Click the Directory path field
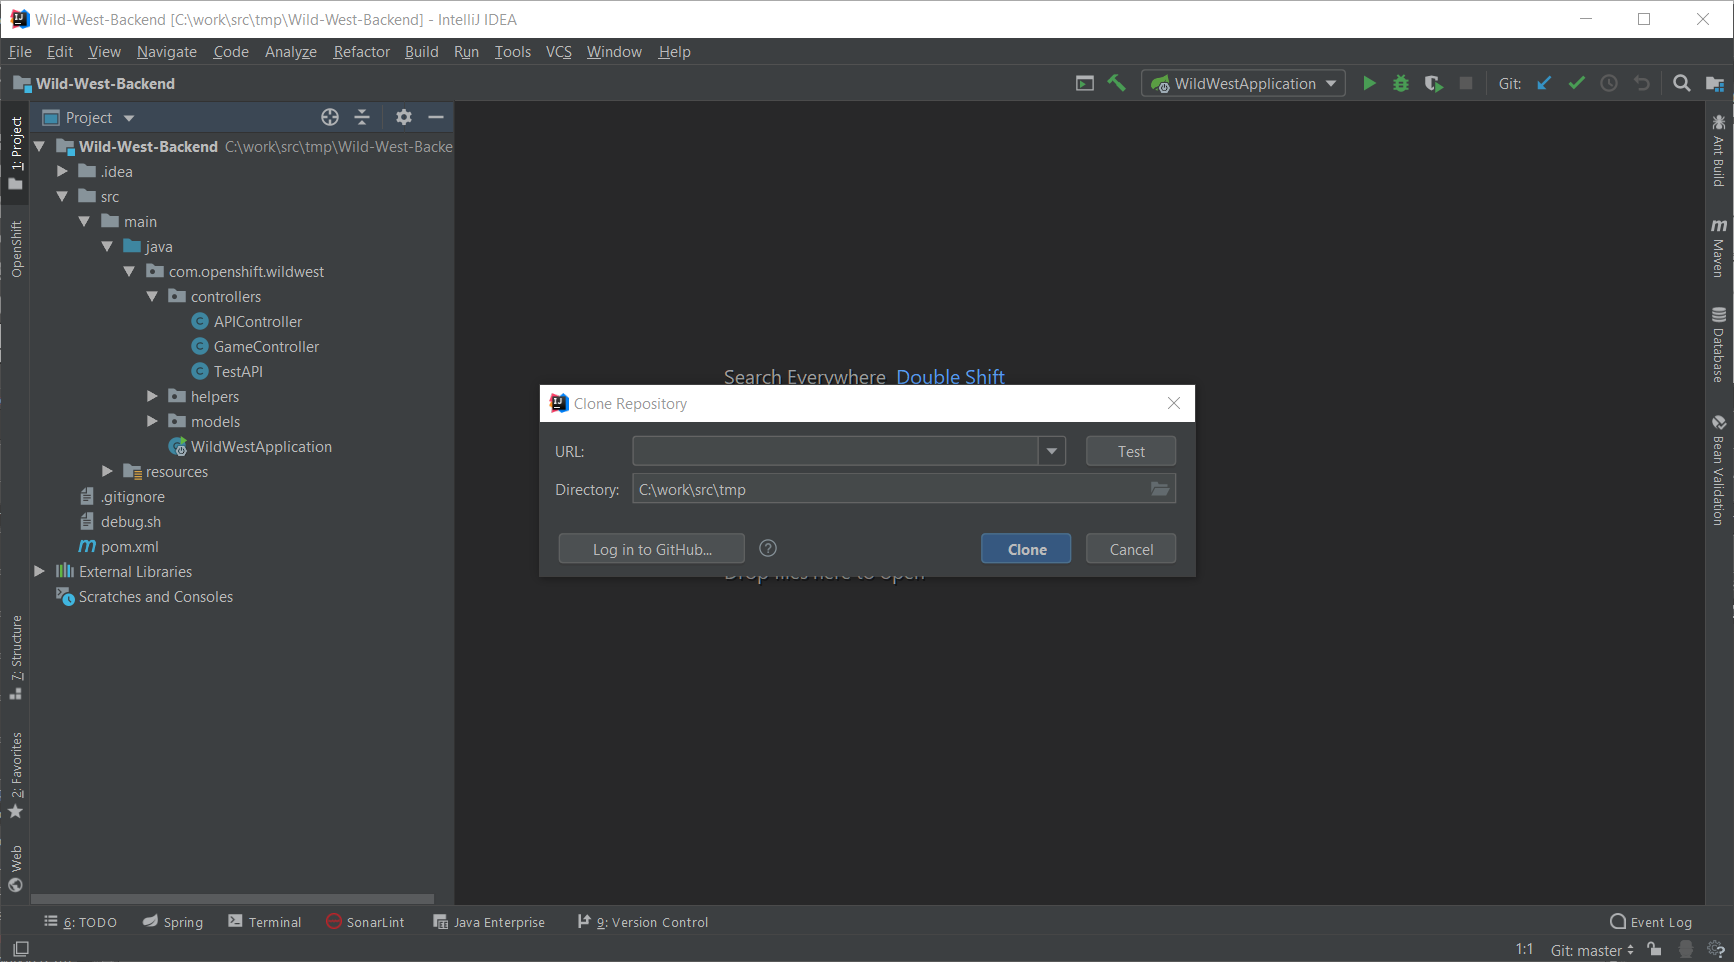Viewport: 1734px width, 962px height. 904,489
